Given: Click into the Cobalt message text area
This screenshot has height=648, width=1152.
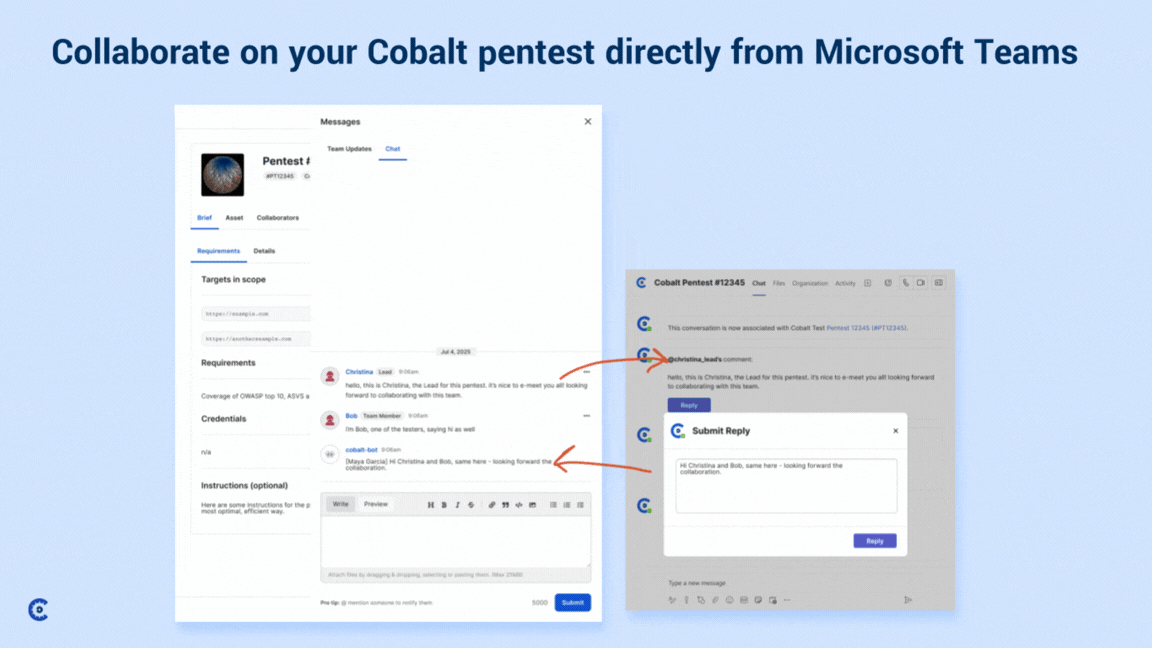Looking at the screenshot, I should click(x=456, y=542).
